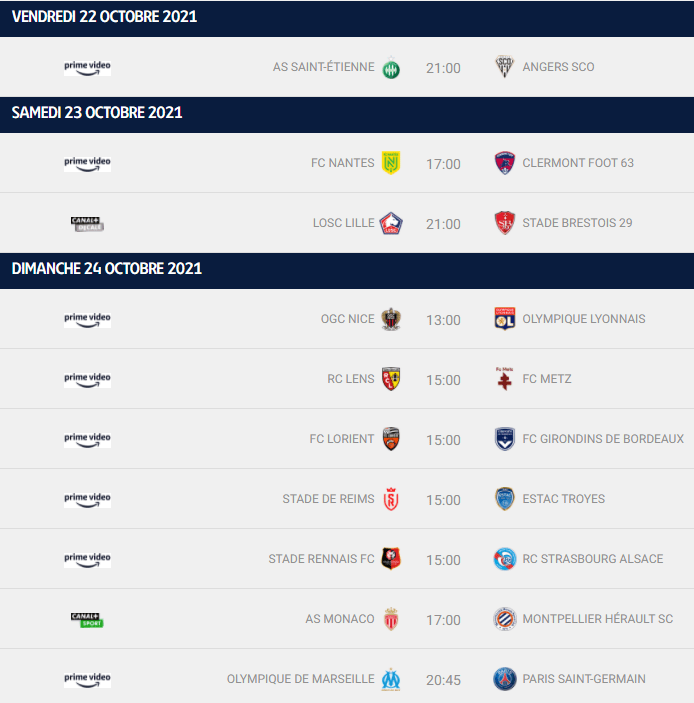Click the FC Nantes yellow crest
The height and width of the screenshot is (703, 694).
391,163
